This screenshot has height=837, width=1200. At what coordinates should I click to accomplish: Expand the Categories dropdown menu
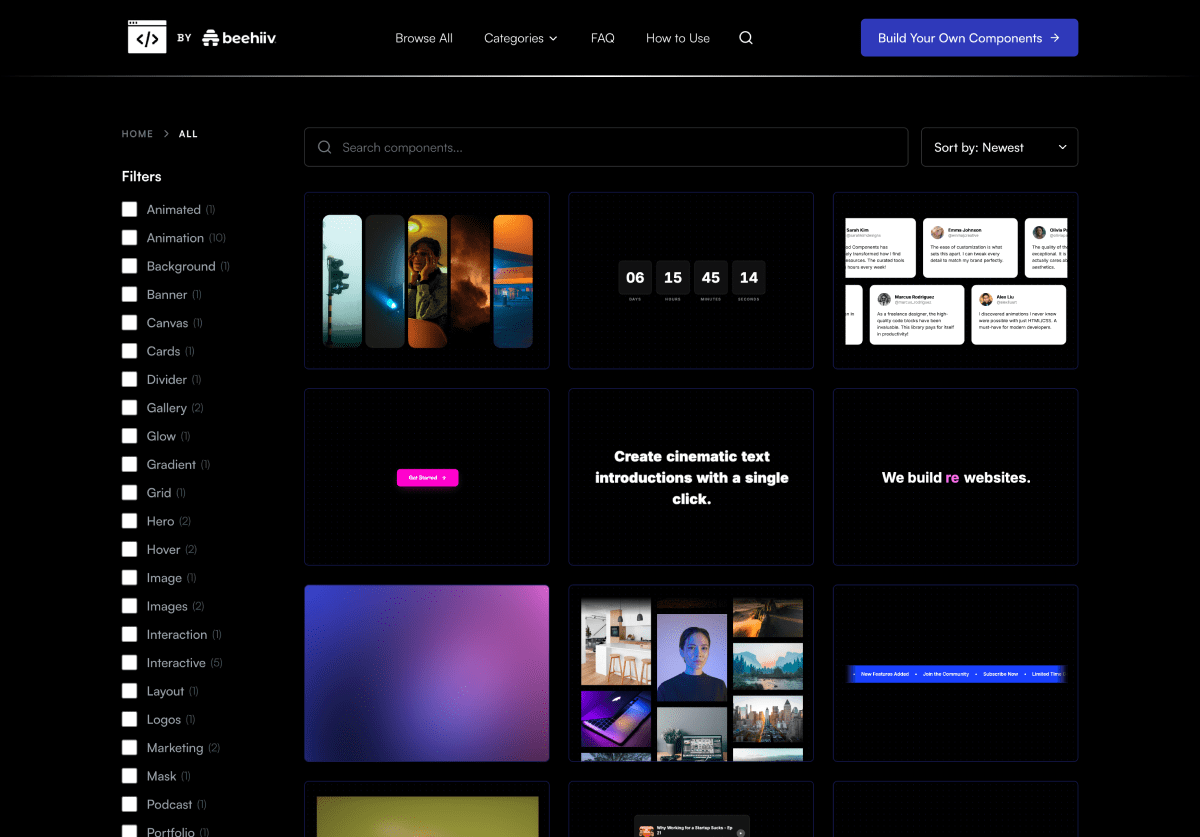pyautogui.click(x=520, y=38)
